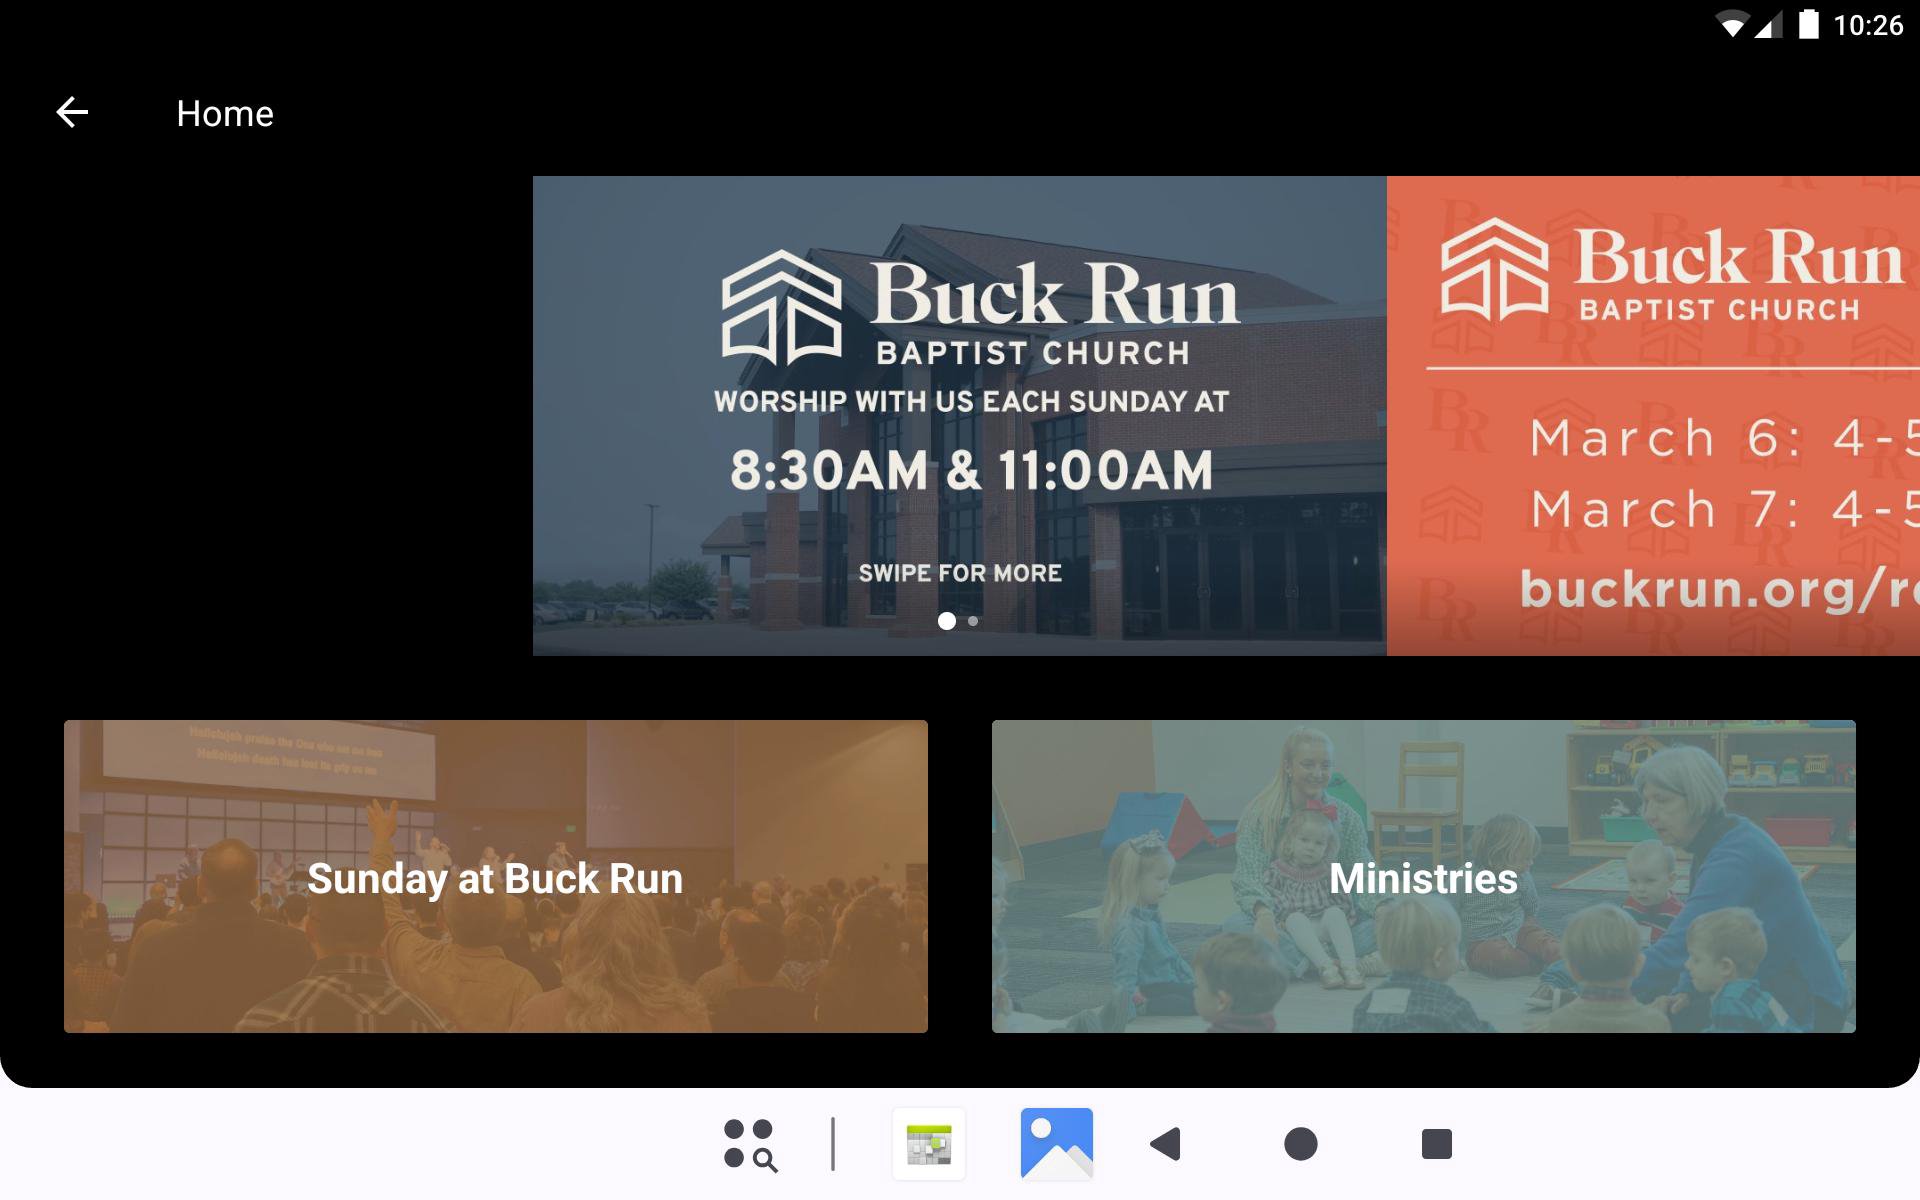Tap the back arrow next to Home
1920x1200 pixels.
click(72, 113)
